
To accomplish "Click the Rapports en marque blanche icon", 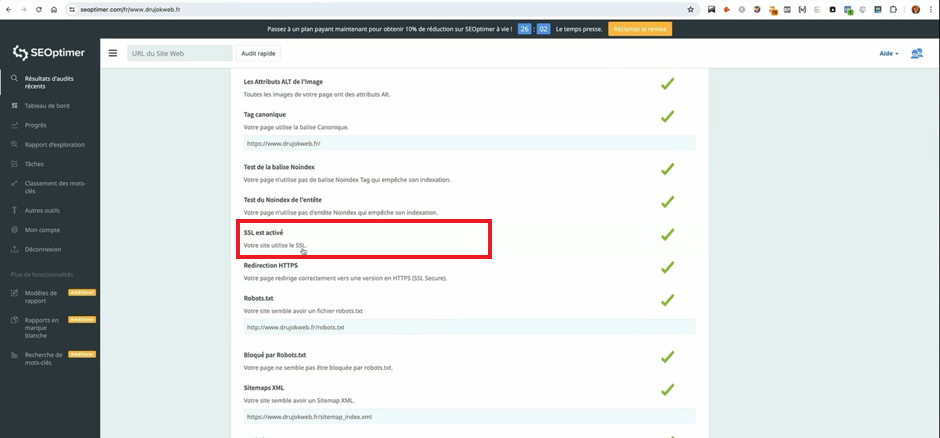I will tap(14, 320).
